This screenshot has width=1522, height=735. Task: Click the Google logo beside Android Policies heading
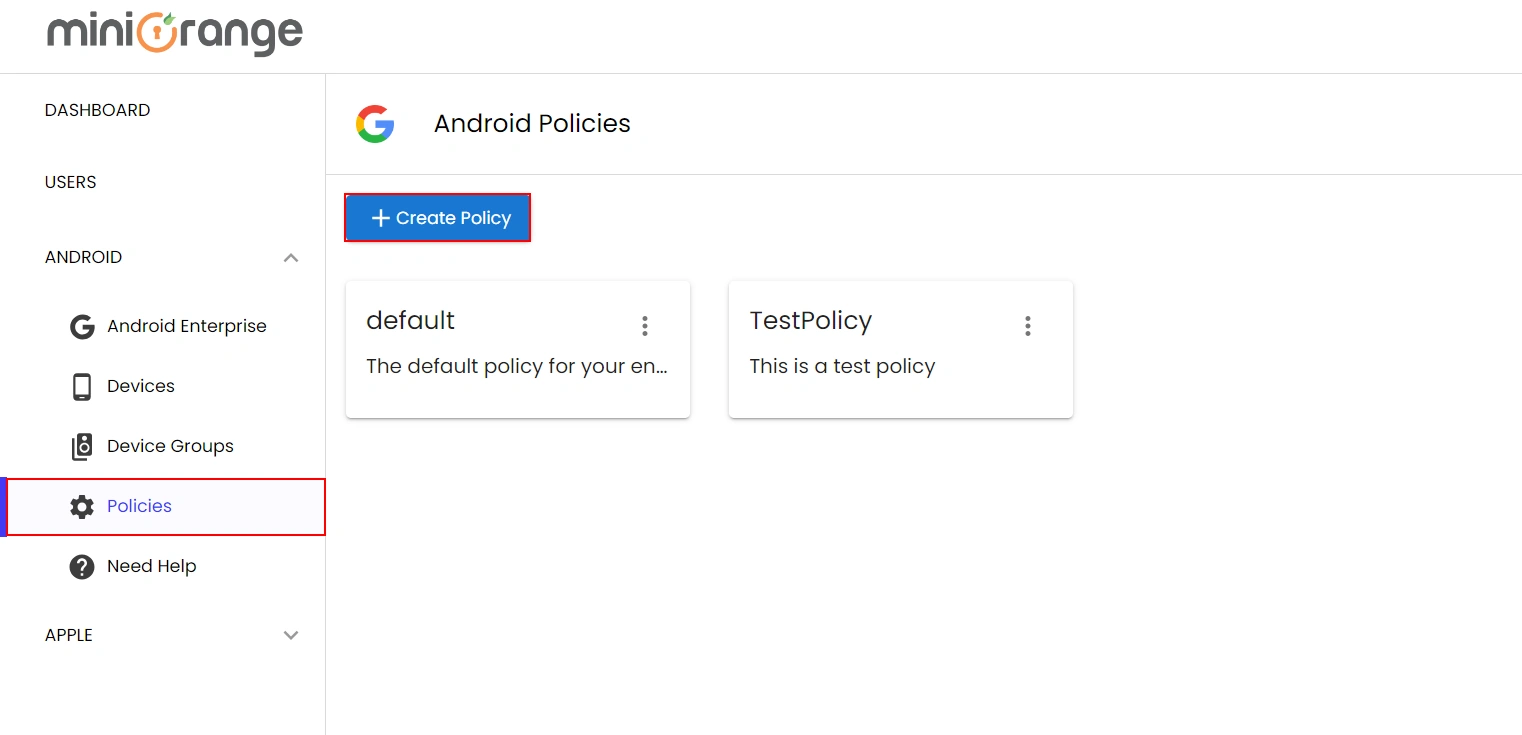(x=375, y=123)
